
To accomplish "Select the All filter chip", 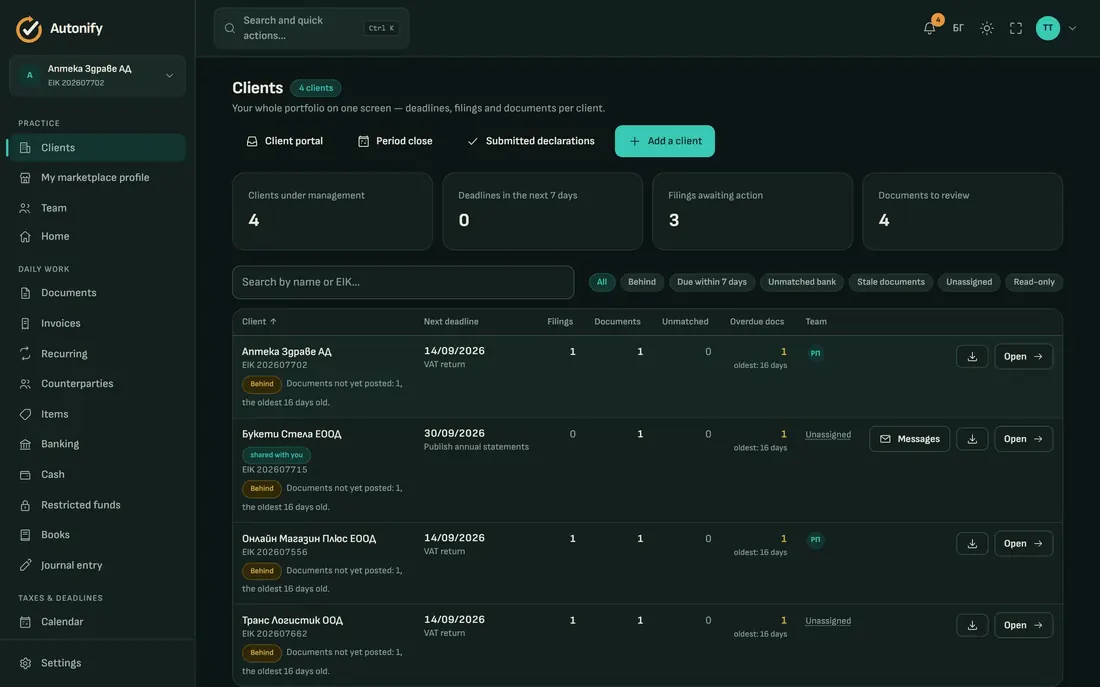I will pyautogui.click(x=602, y=282).
